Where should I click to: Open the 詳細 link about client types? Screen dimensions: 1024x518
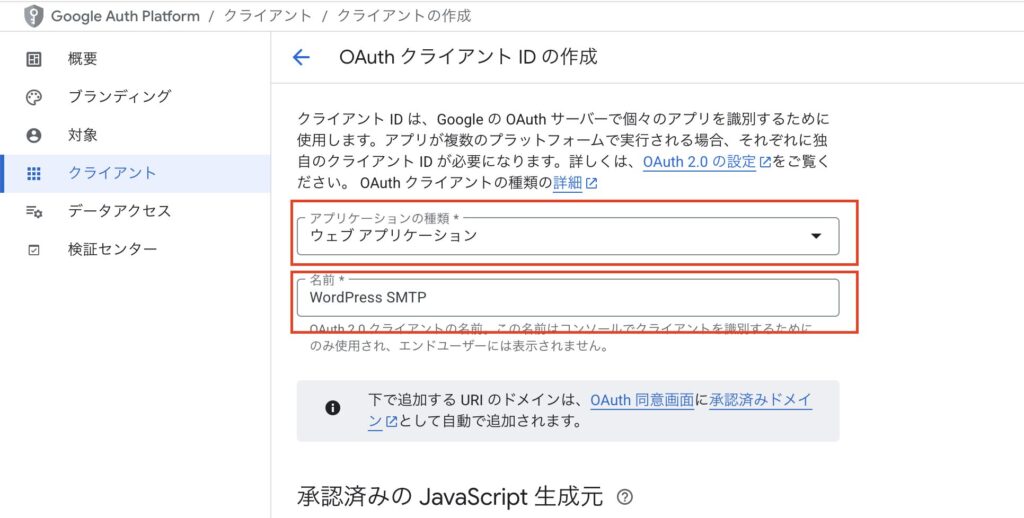tap(568, 184)
